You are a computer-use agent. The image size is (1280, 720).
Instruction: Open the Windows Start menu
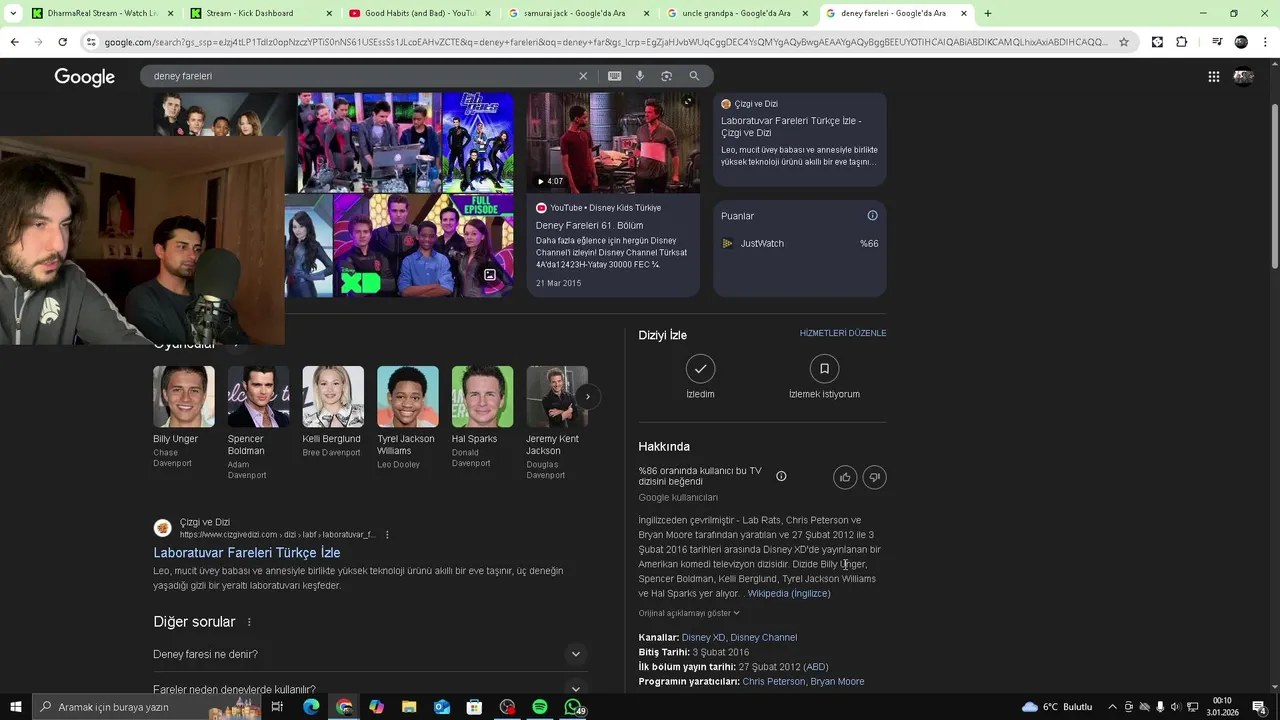point(16,707)
